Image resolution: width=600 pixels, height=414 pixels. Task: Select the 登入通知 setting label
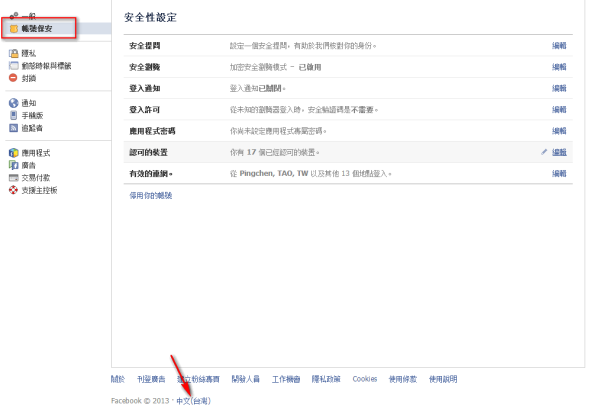(x=145, y=88)
